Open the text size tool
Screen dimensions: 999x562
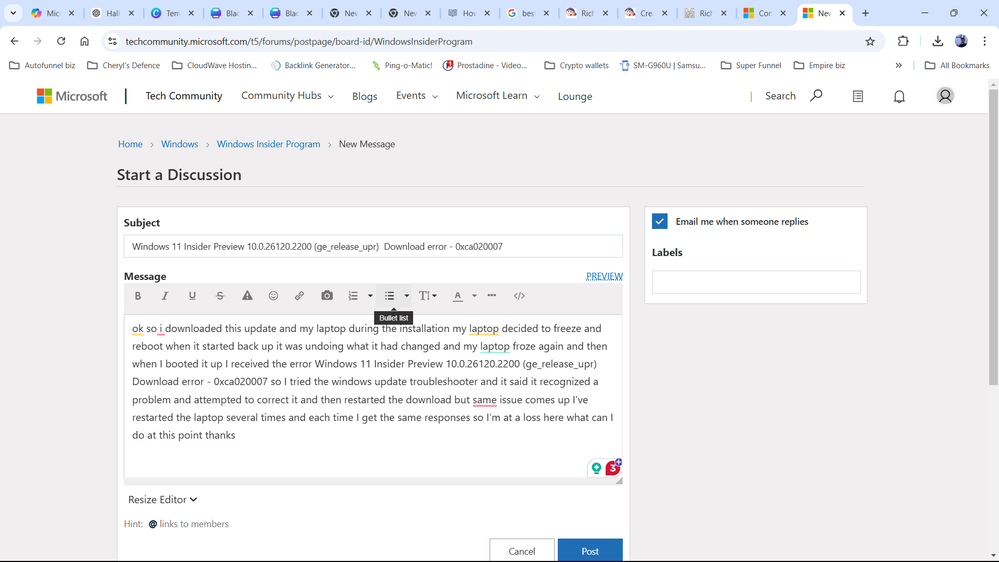pos(428,296)
